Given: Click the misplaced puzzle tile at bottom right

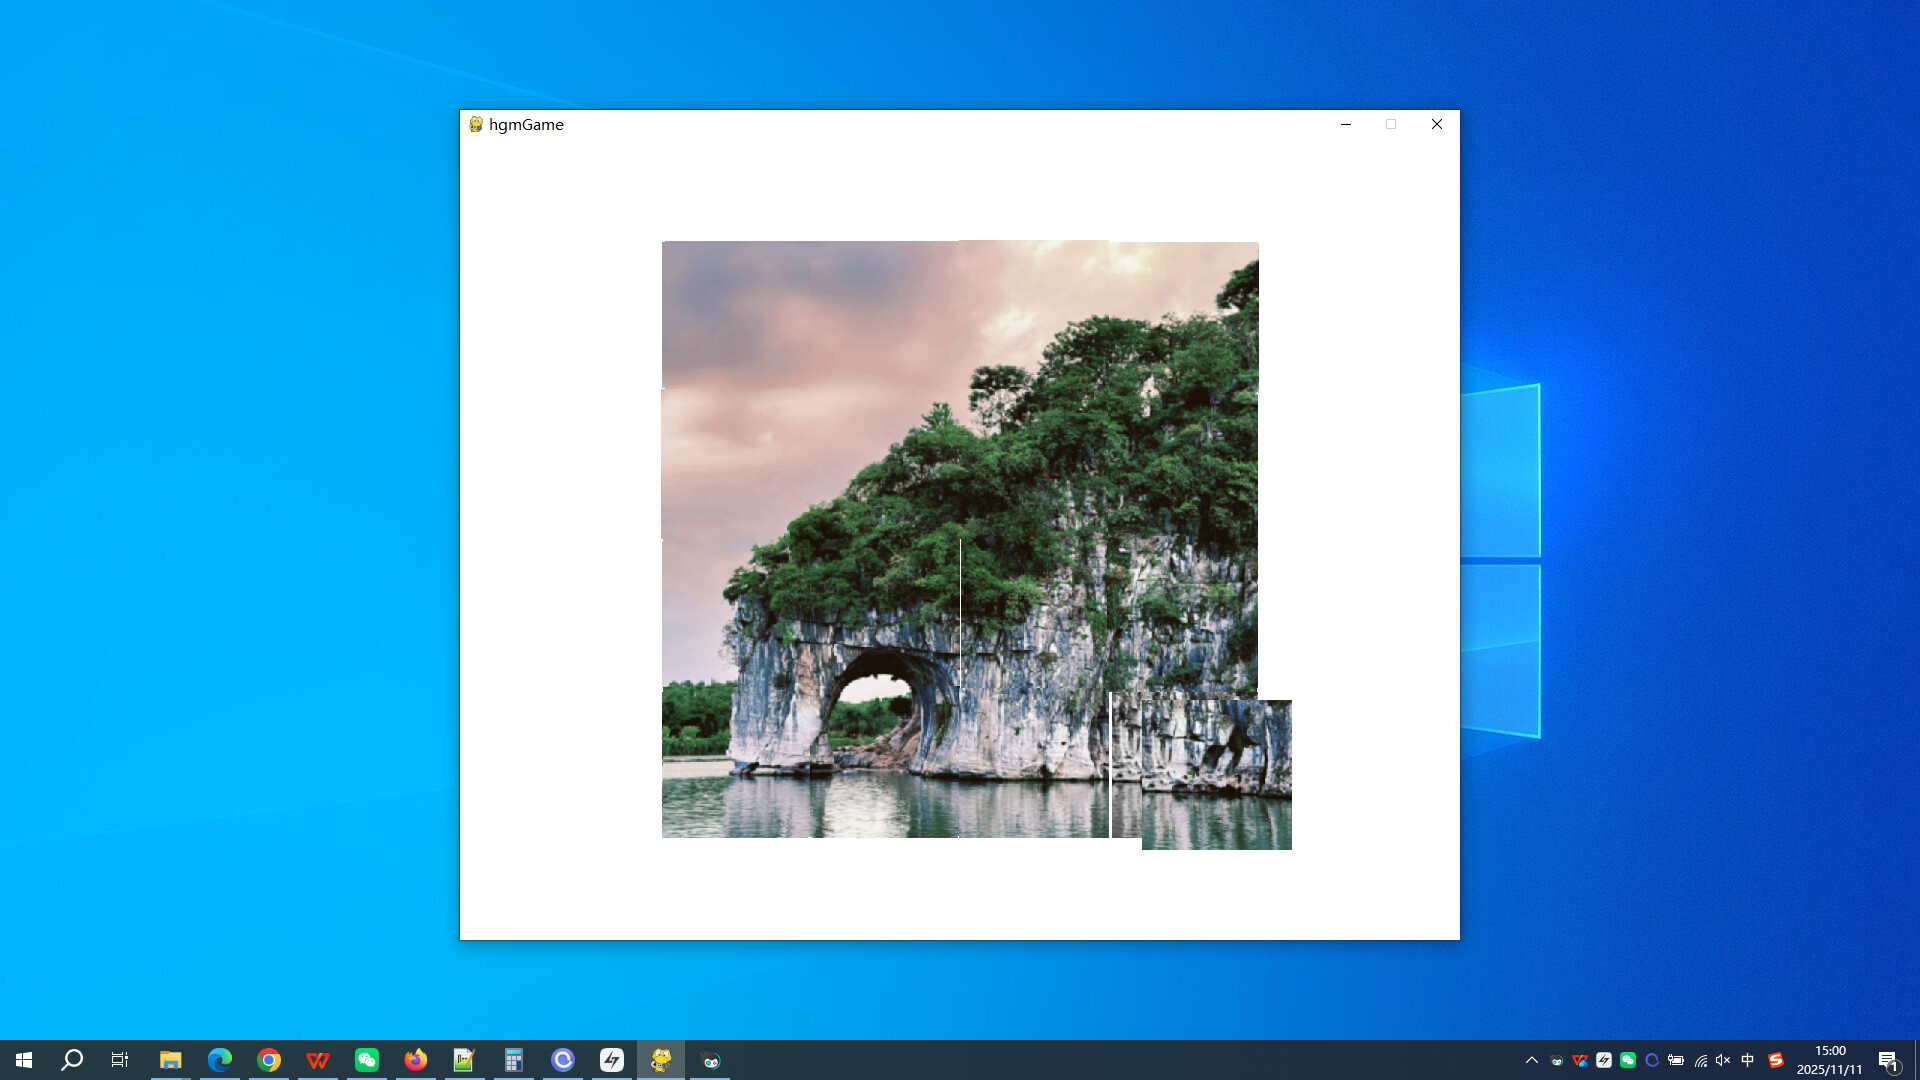Looking at the screenshot, I should pos(1216,773).
